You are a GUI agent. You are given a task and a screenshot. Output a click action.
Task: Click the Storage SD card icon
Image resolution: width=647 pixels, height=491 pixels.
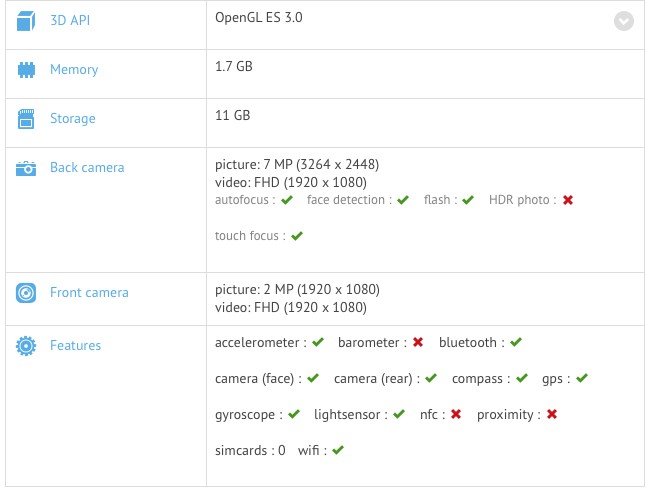coord(26,119)
